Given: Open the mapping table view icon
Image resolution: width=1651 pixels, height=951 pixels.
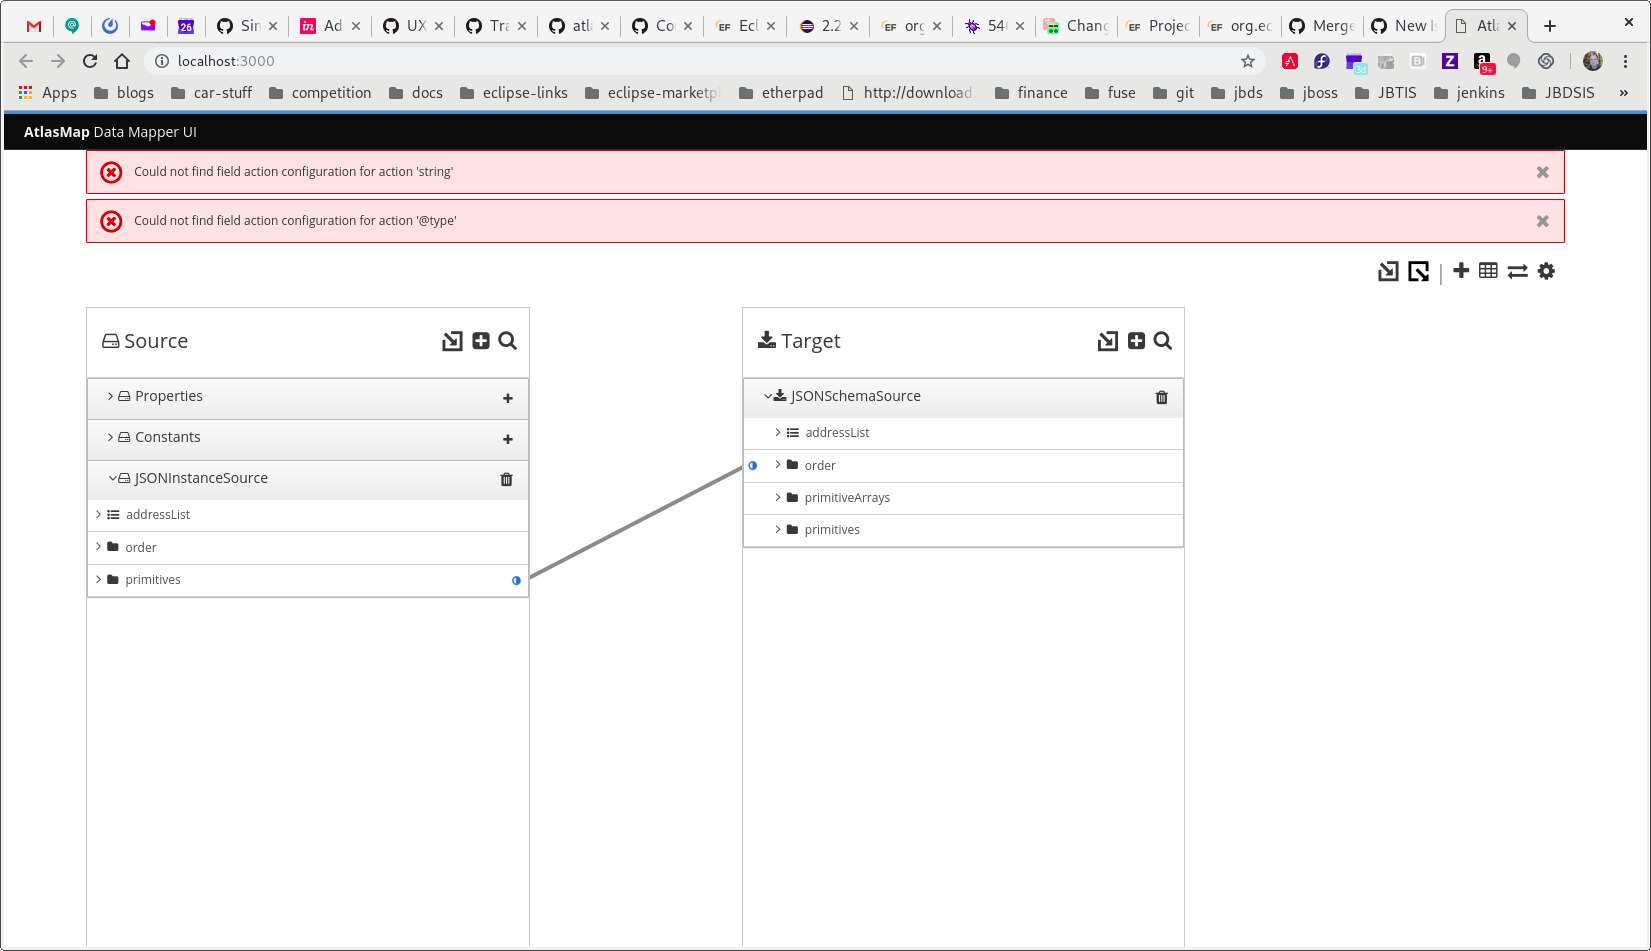Looking at the screenshot, I should point(1488,271).
